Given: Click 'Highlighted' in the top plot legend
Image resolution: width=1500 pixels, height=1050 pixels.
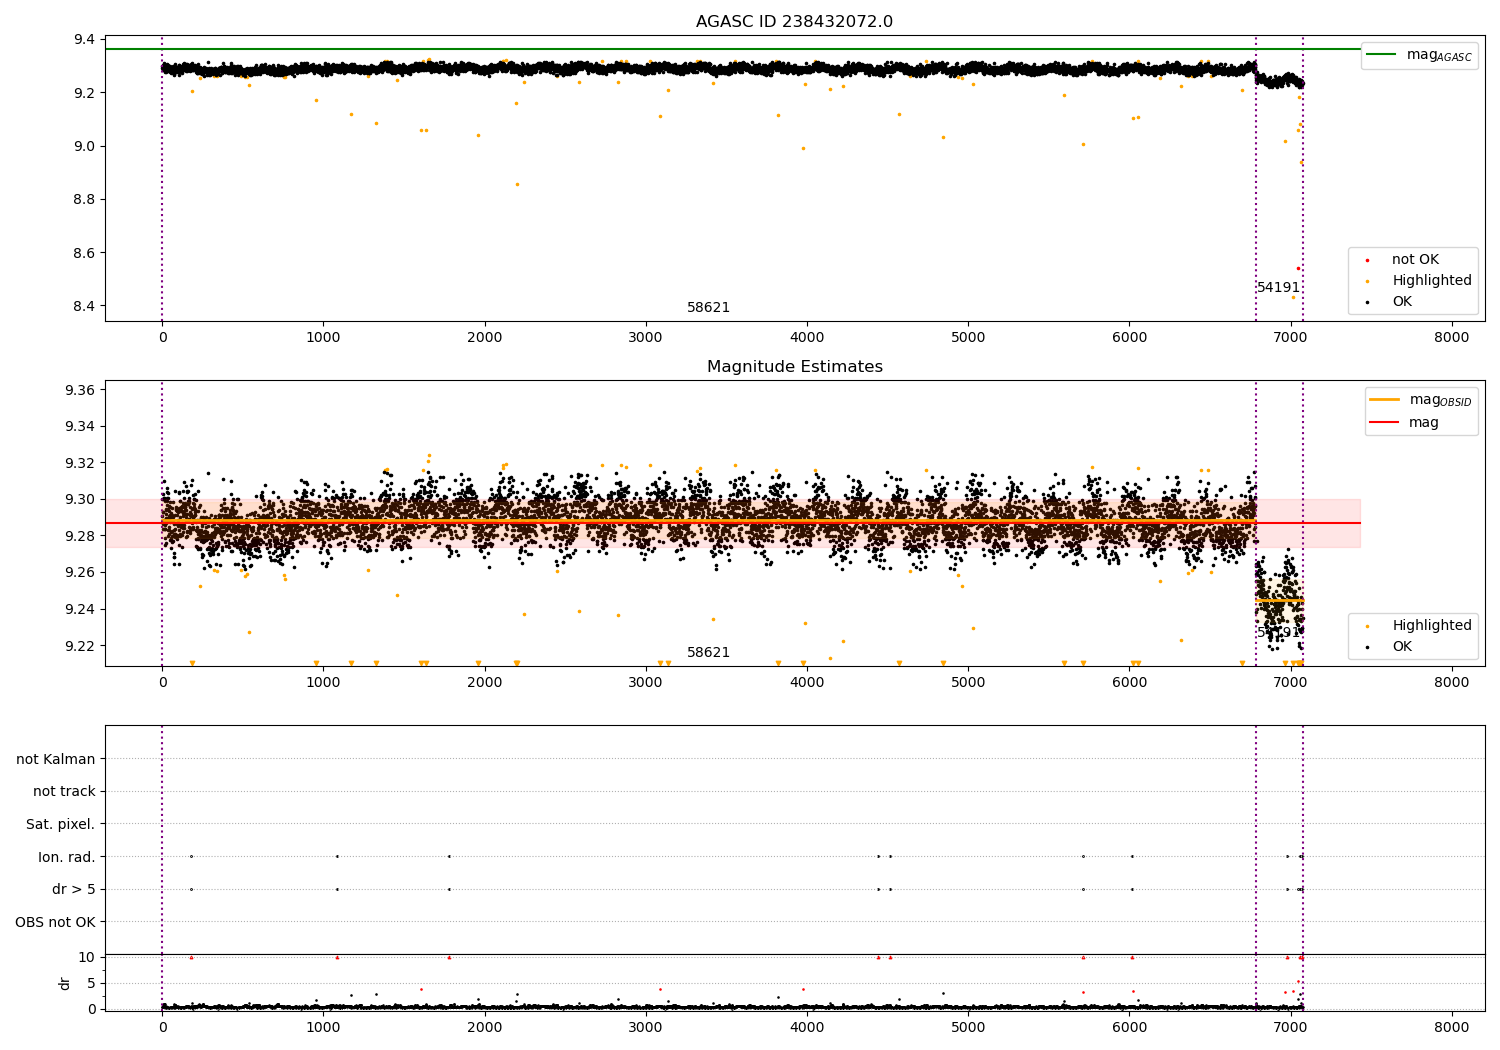Looking at the screenshot, I should [x=1431, y=281].
